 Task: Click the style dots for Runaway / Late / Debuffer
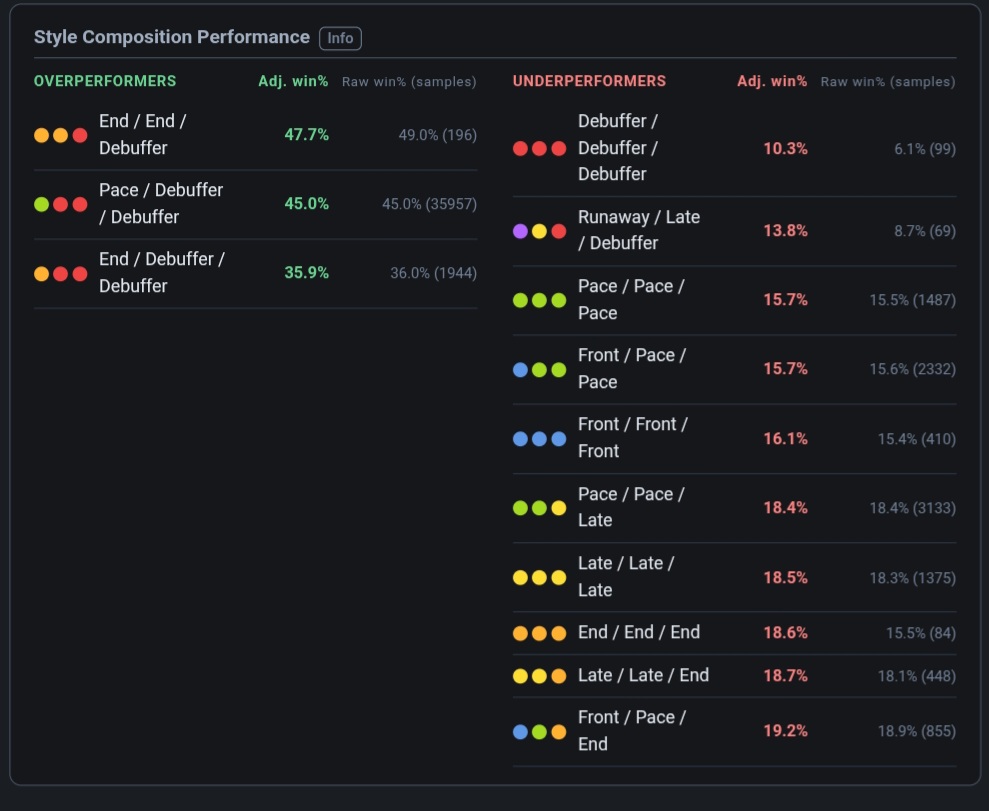pyautogui.click(x=539, y=231)
